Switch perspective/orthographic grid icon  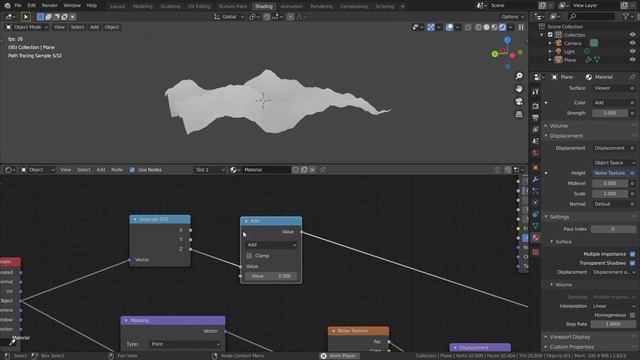519,114
